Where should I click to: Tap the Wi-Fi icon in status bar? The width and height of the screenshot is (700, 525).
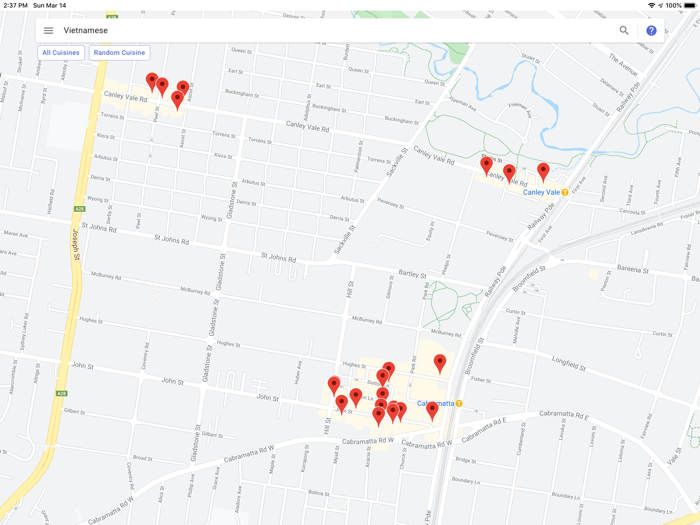(651, 5)
